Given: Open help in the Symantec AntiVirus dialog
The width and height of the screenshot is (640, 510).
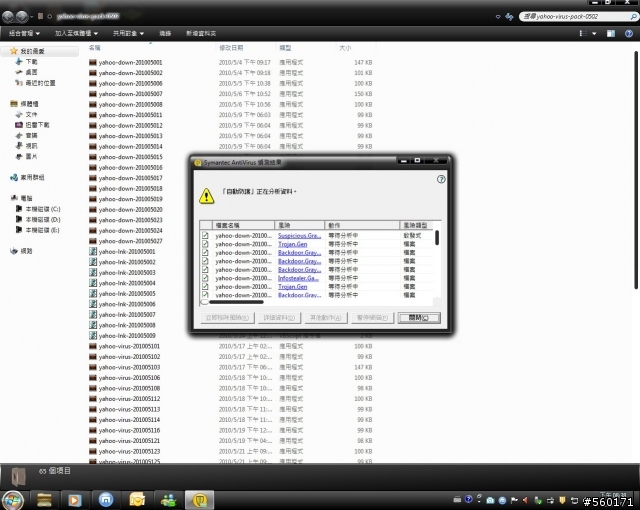Looking at the screenshot, I should (x=441, y=179).
